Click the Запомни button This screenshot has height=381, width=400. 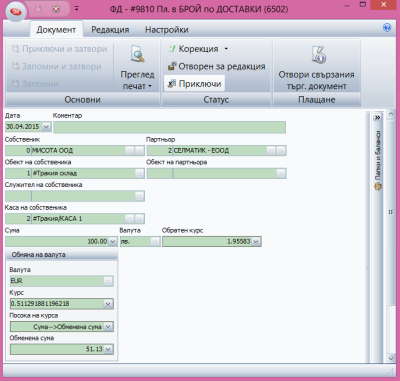point(35,84)
